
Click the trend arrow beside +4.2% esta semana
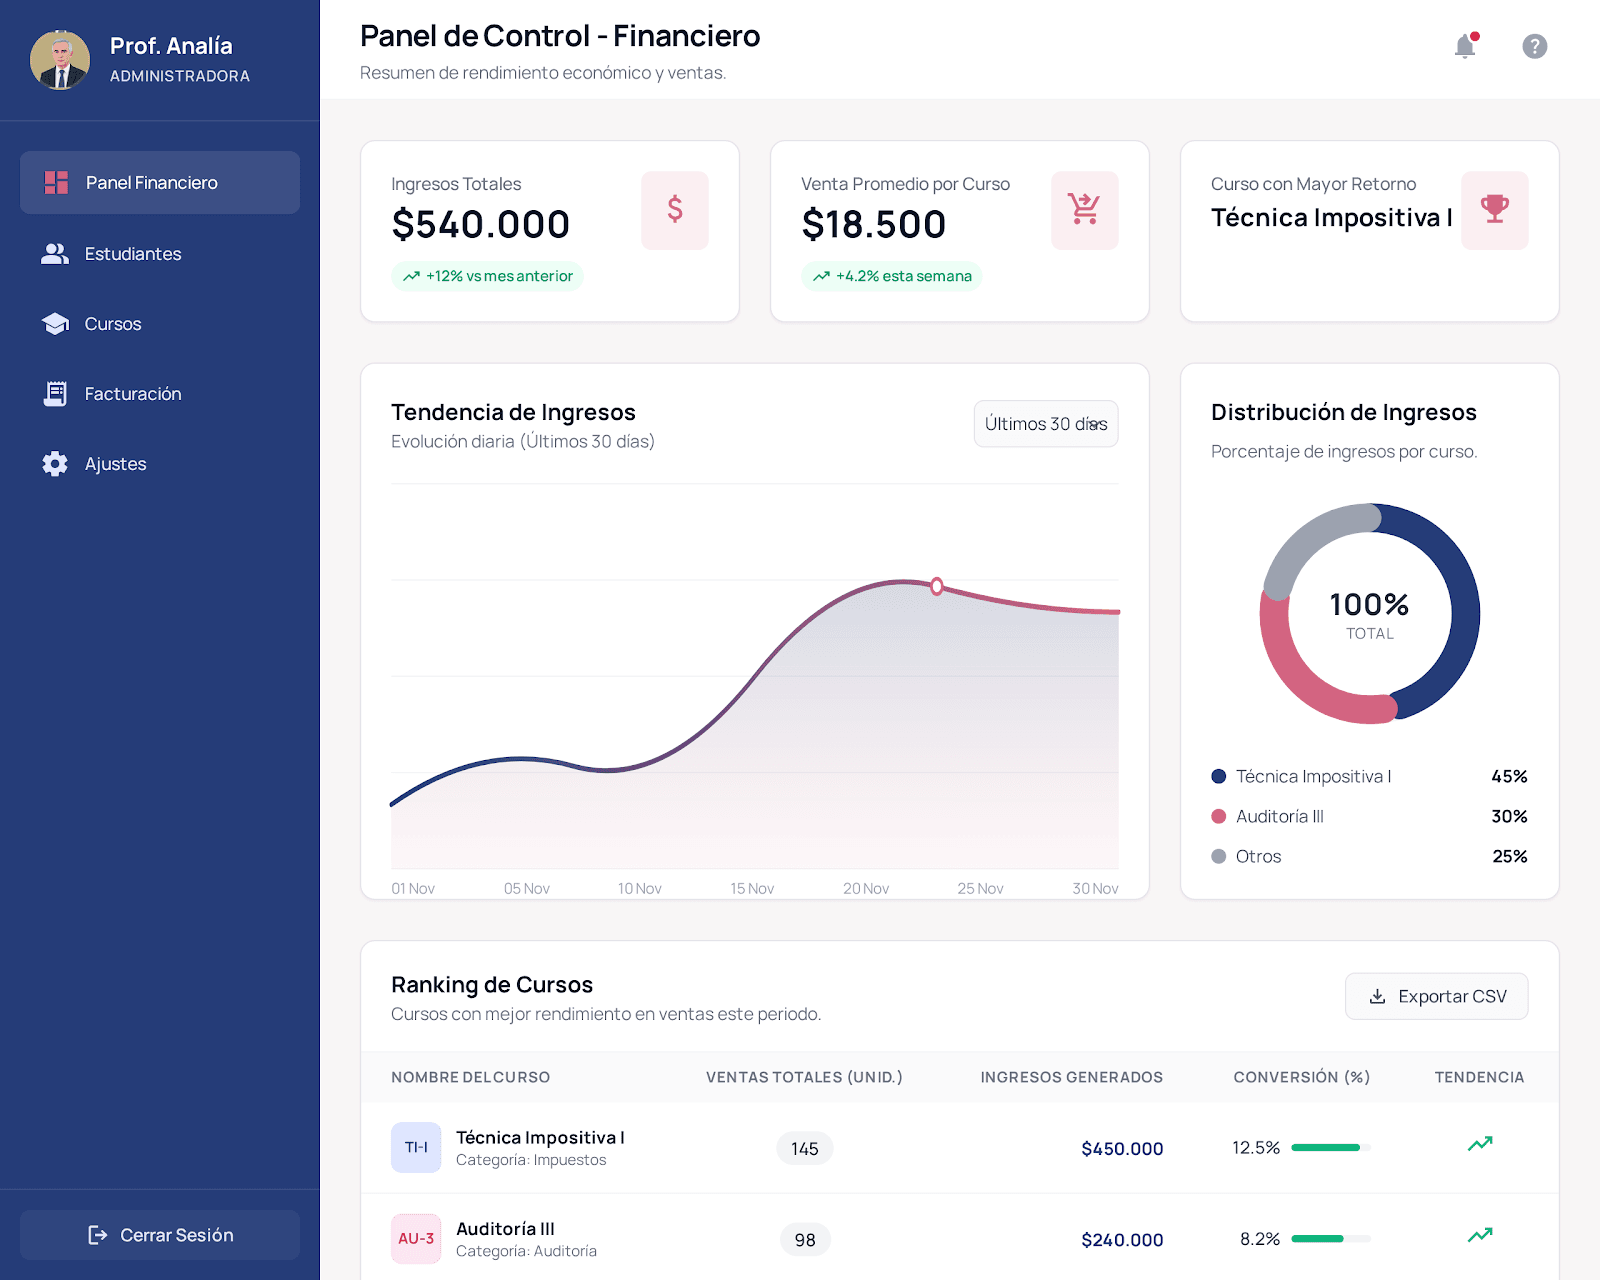coord(821,276)
